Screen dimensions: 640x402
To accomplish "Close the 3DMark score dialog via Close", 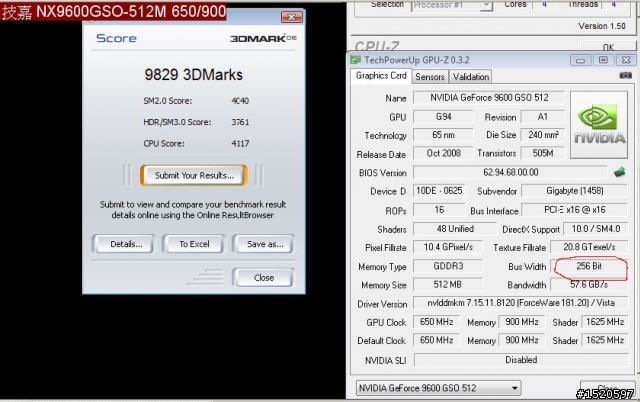I will 264,278.
